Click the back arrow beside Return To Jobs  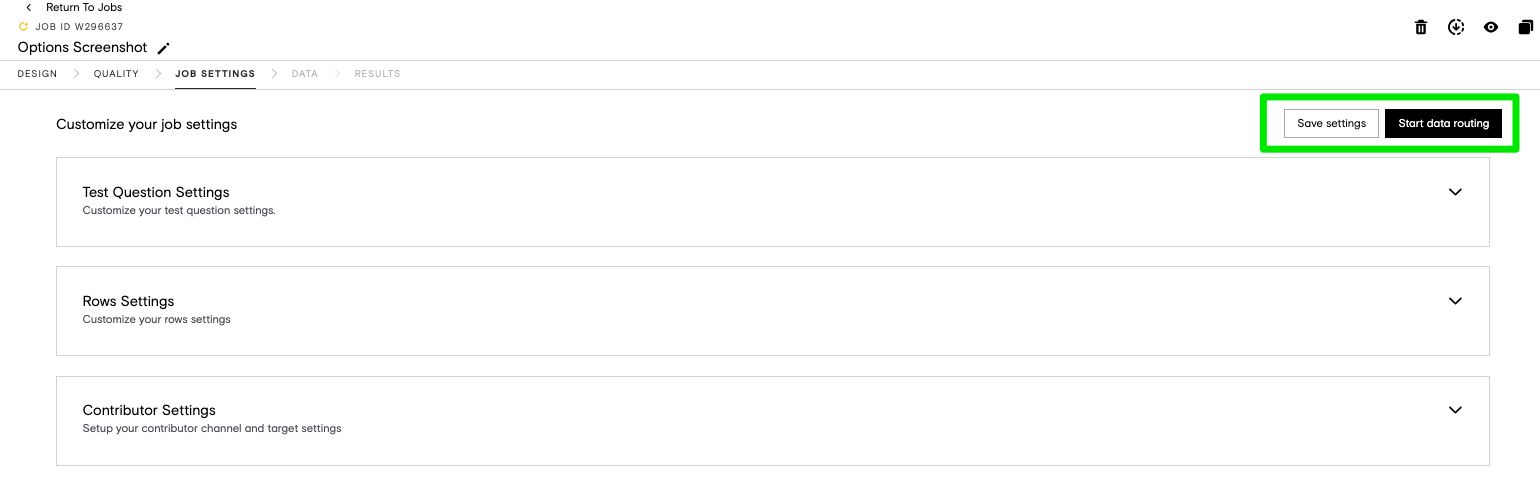pyautogui.click(x=28, y=8)
